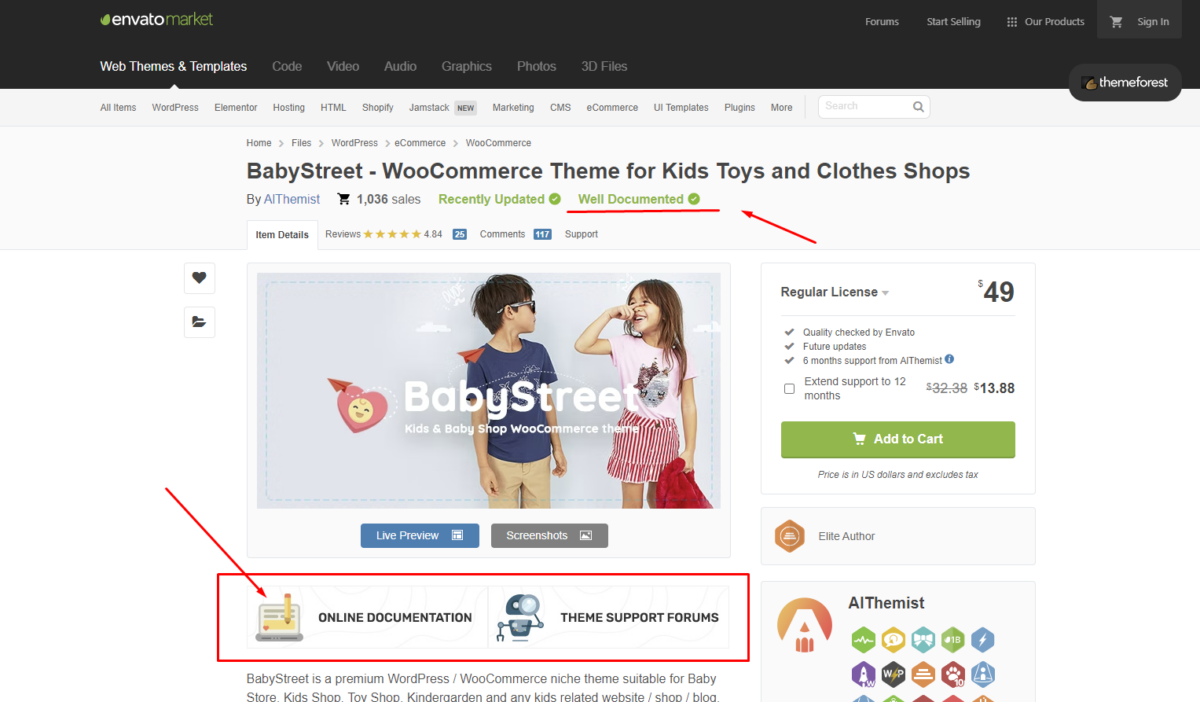Image resolution: width=1200 pixels, height=702 pixels.
Task: Open the Comments tab
Action: click(502, 234)
